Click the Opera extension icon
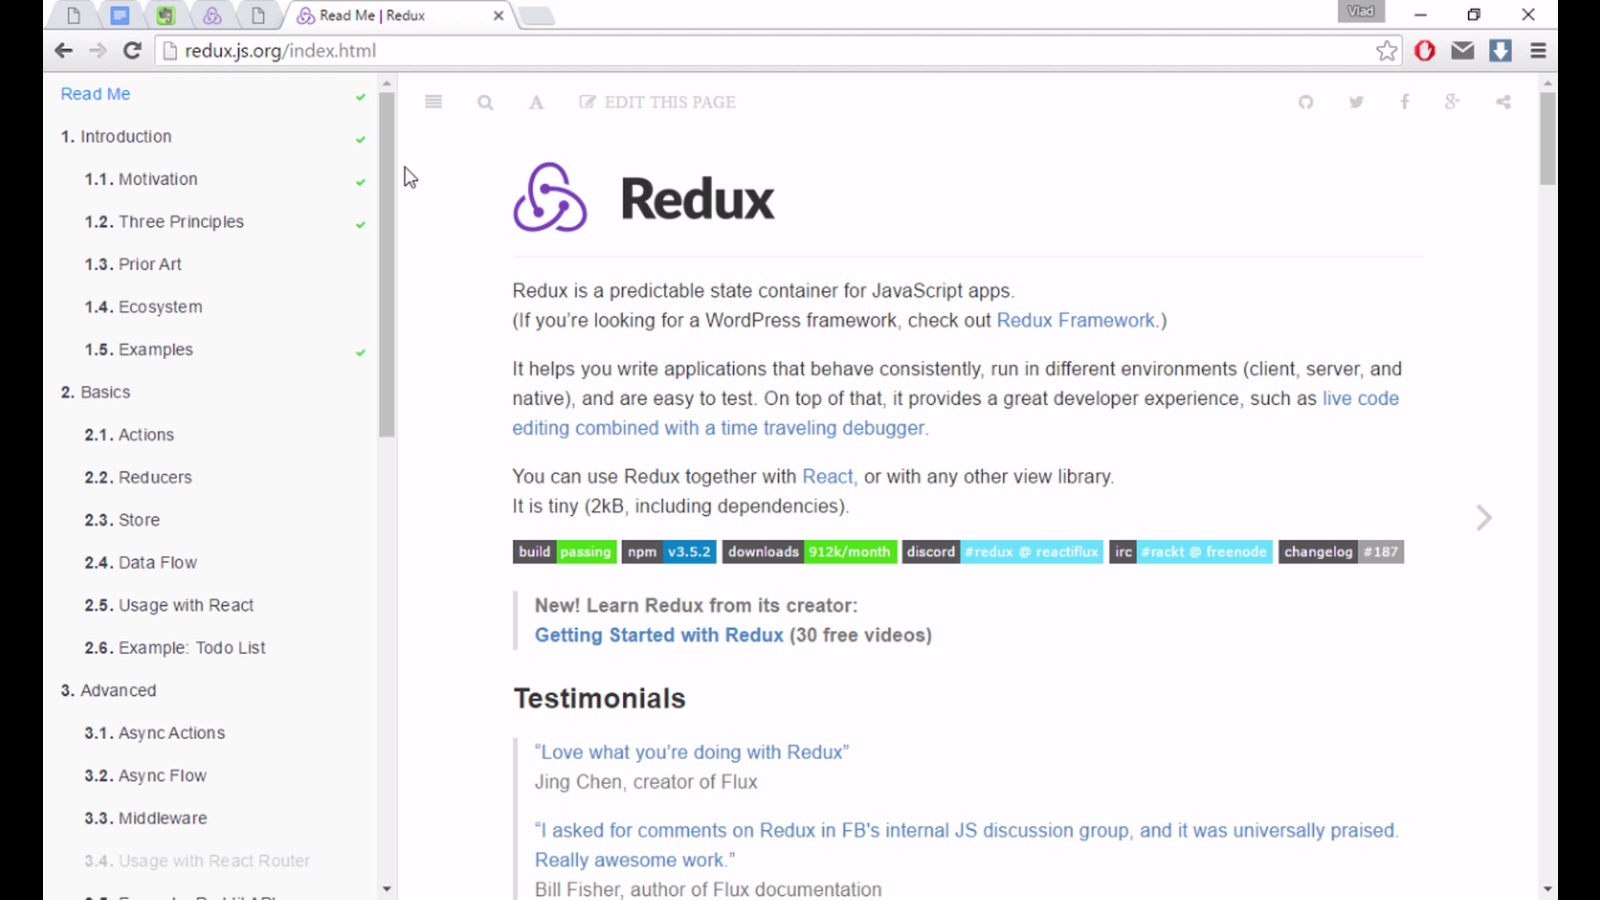The image size is (1600, 900). (1424, 50)
